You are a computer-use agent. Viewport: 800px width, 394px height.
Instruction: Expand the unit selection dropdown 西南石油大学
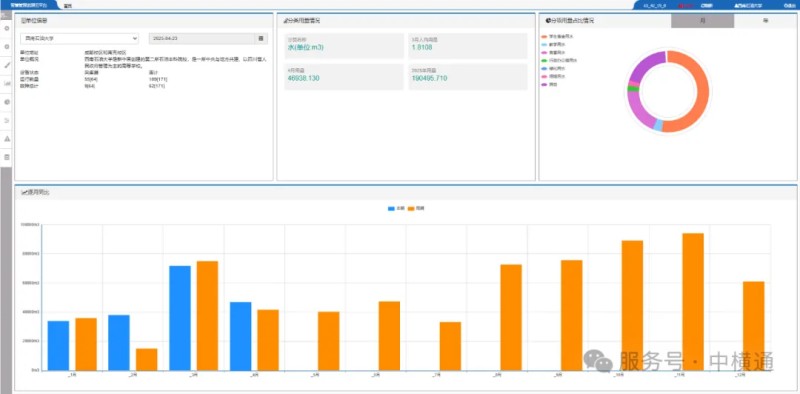79,39
